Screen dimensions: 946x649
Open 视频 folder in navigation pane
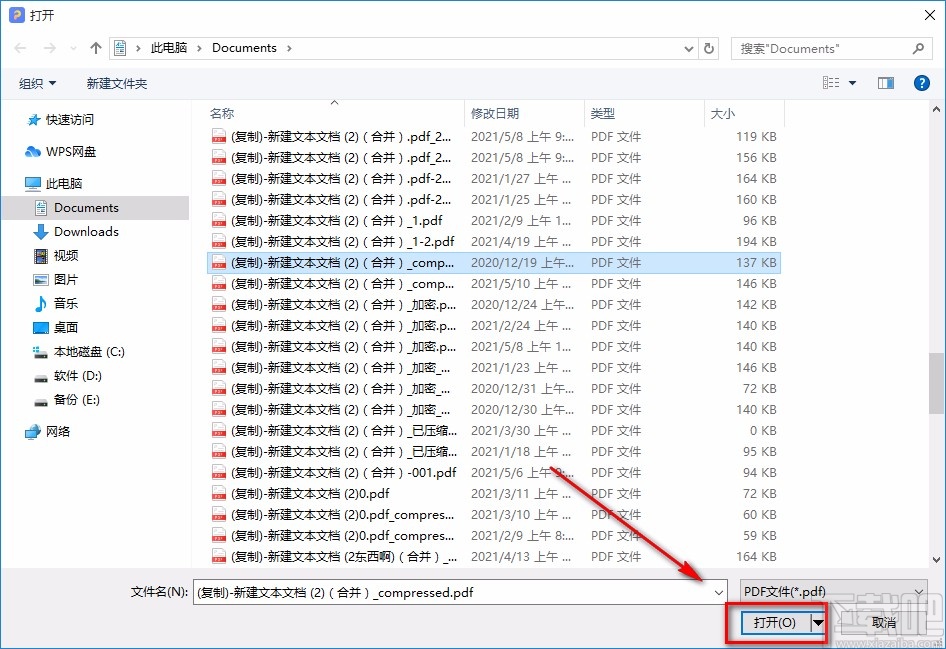(x=66, y=256)
